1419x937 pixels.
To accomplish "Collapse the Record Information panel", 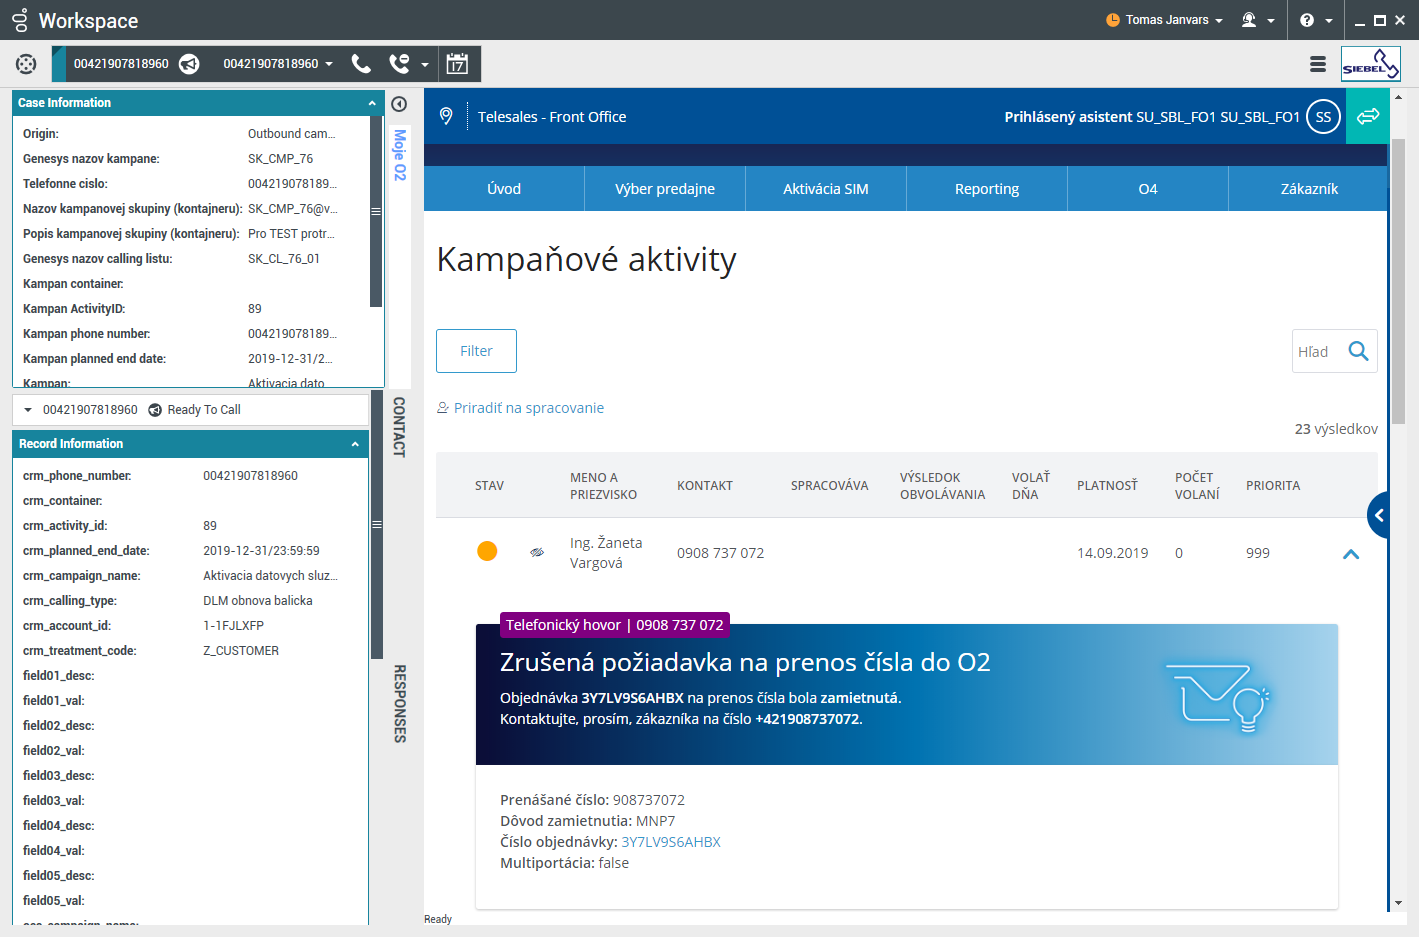I will (x=355, y=444).
